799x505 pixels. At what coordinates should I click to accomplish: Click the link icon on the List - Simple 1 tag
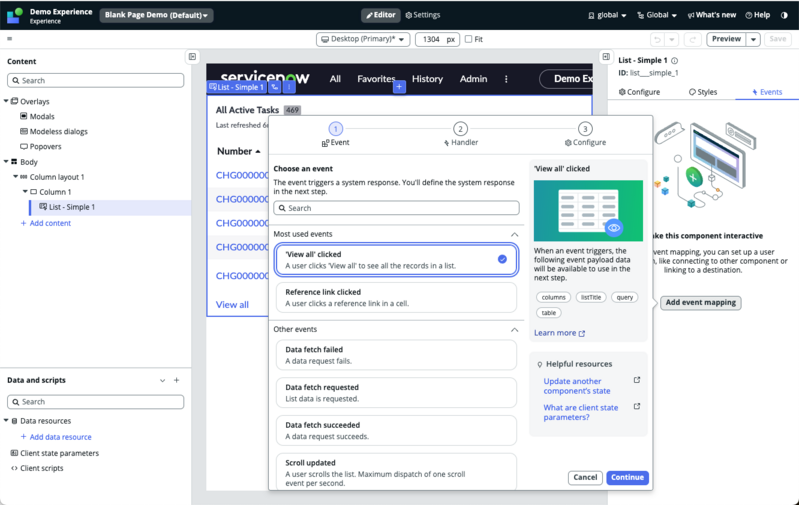pos(275,87)
